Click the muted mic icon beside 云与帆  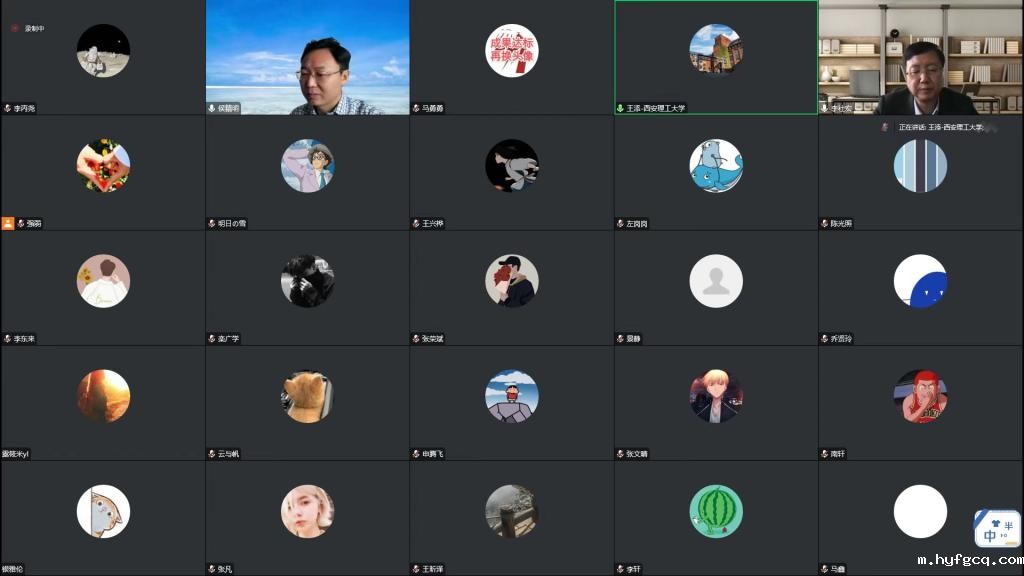(212, 454)
